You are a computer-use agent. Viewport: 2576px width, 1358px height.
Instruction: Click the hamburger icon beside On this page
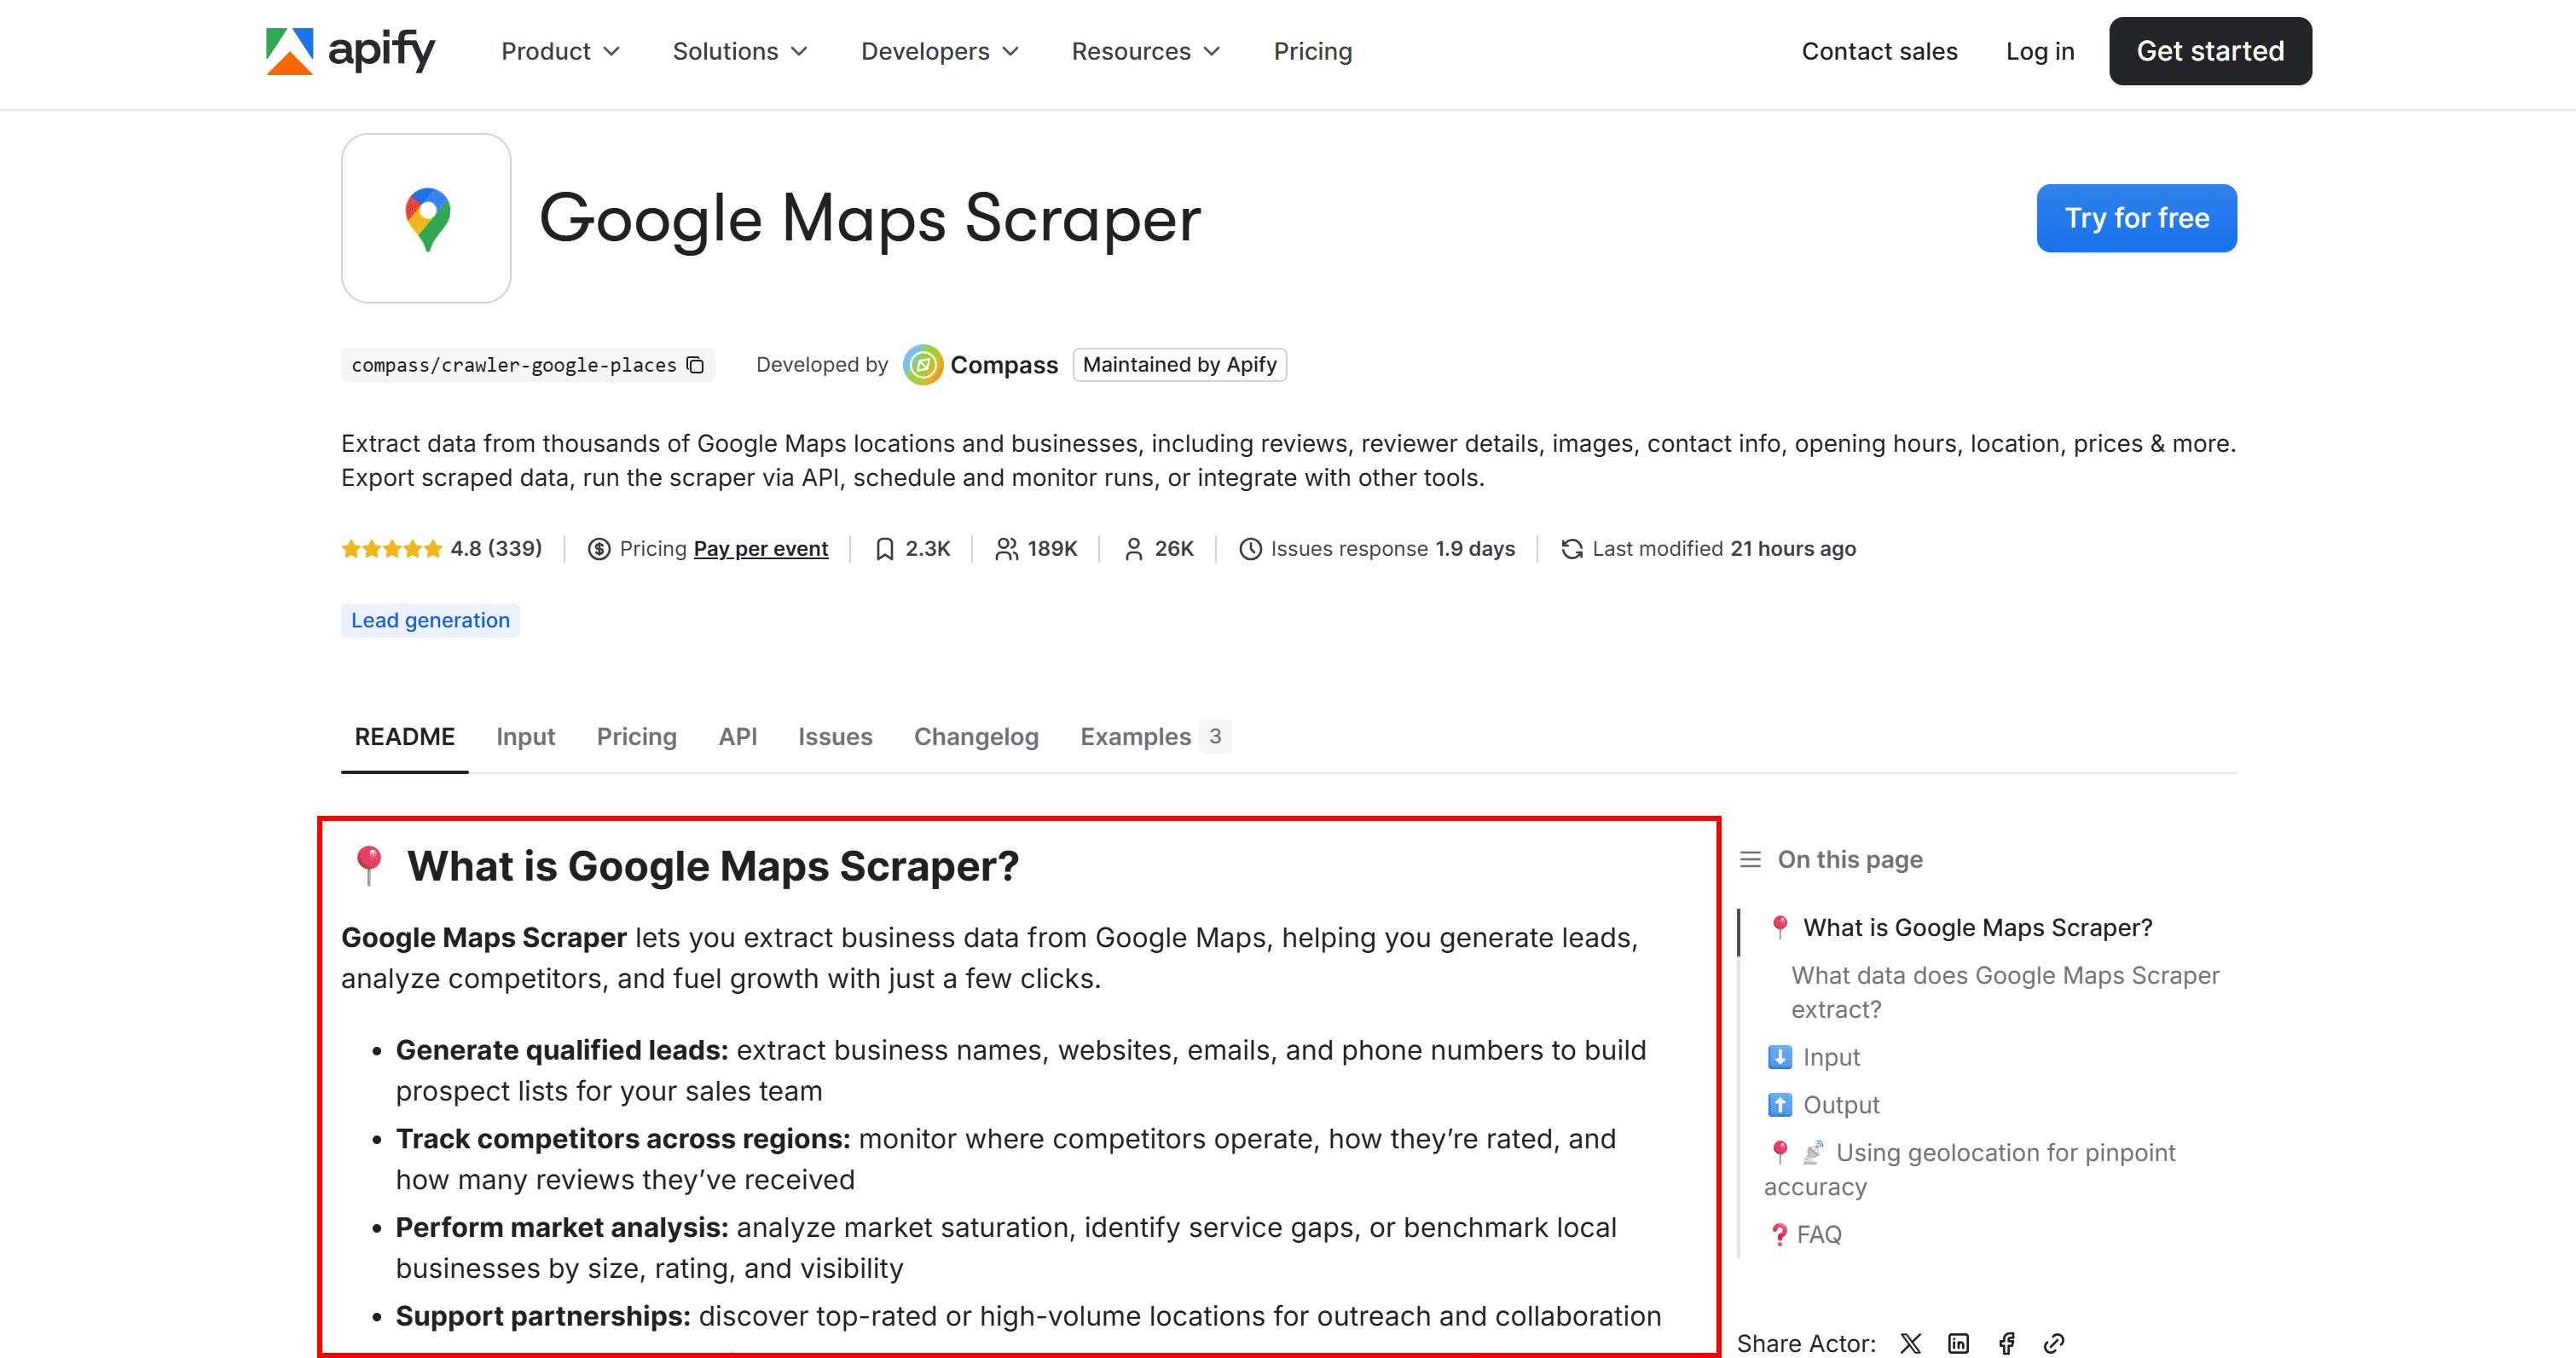1750,859
